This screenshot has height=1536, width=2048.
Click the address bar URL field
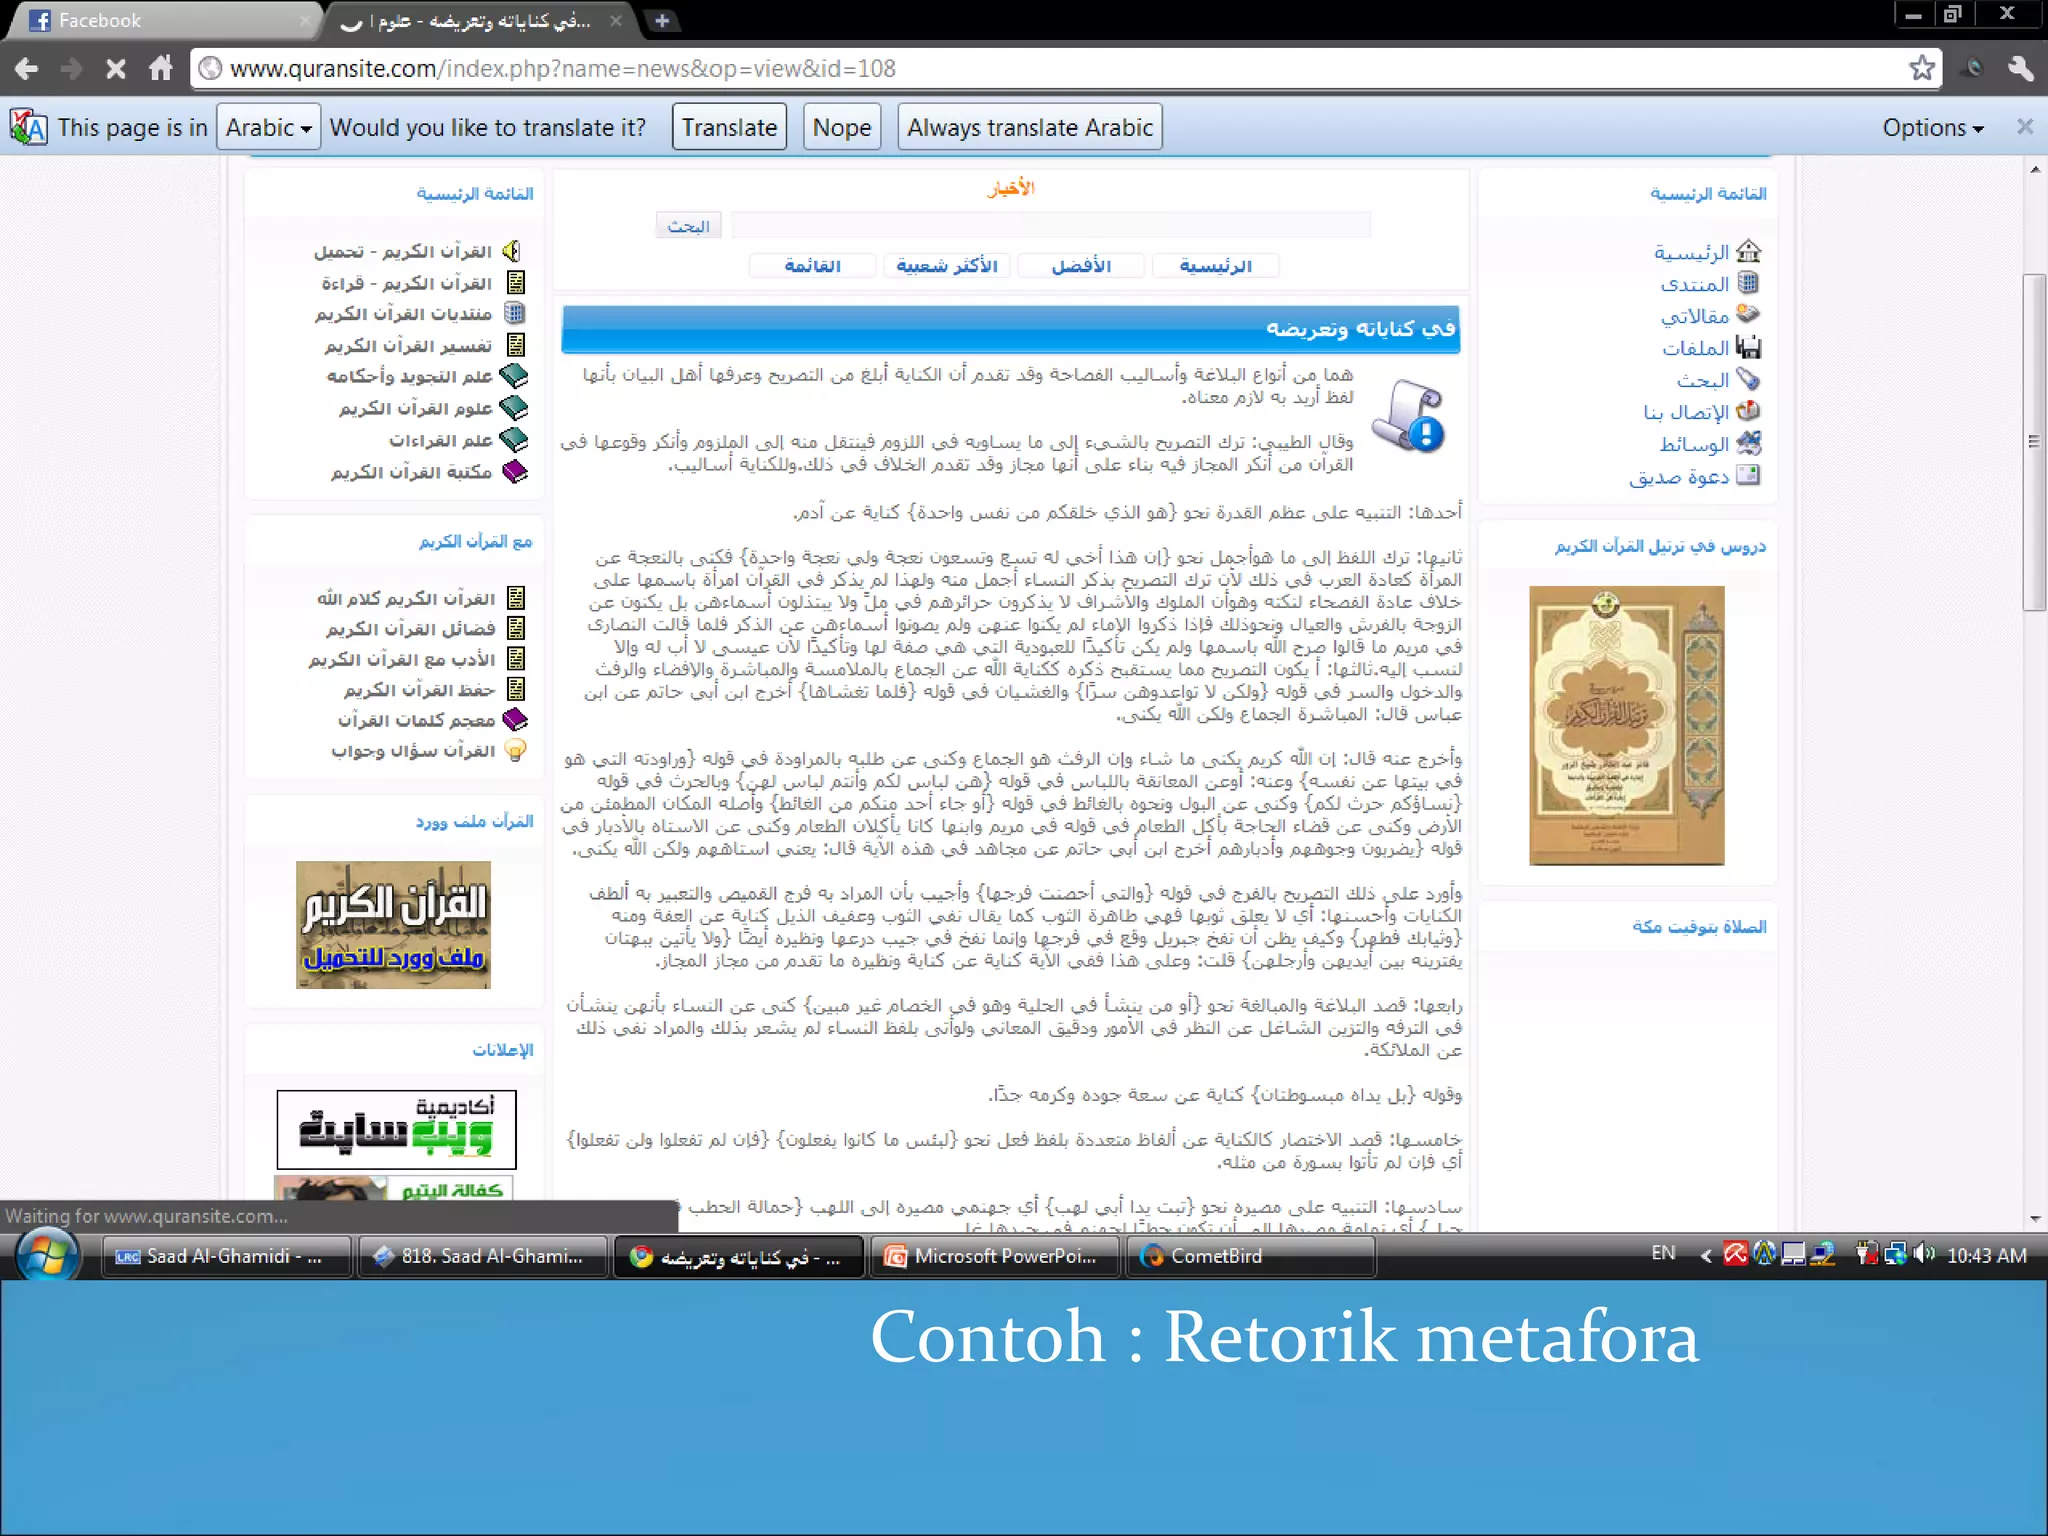click(1000, 69)
